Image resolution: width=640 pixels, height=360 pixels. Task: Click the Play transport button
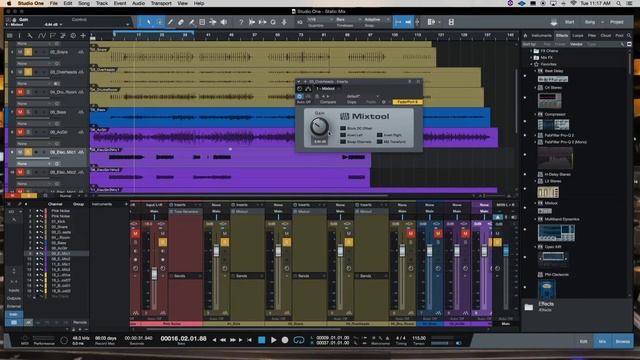coord(273,340)
